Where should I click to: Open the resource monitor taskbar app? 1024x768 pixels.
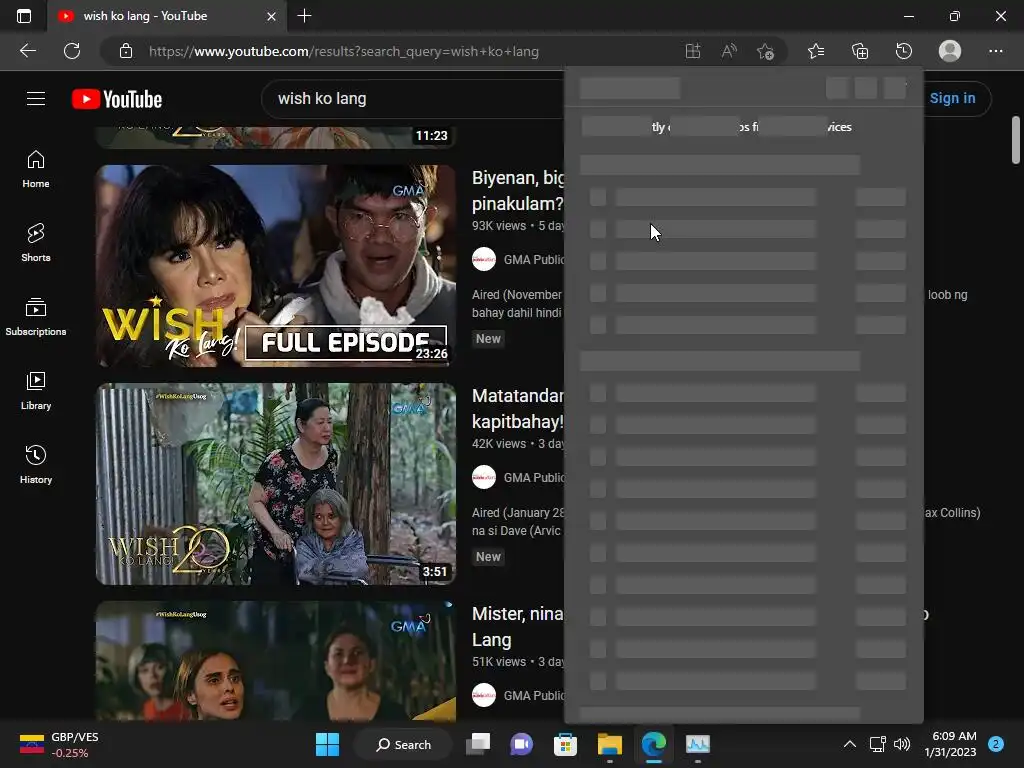pos(697,744)
